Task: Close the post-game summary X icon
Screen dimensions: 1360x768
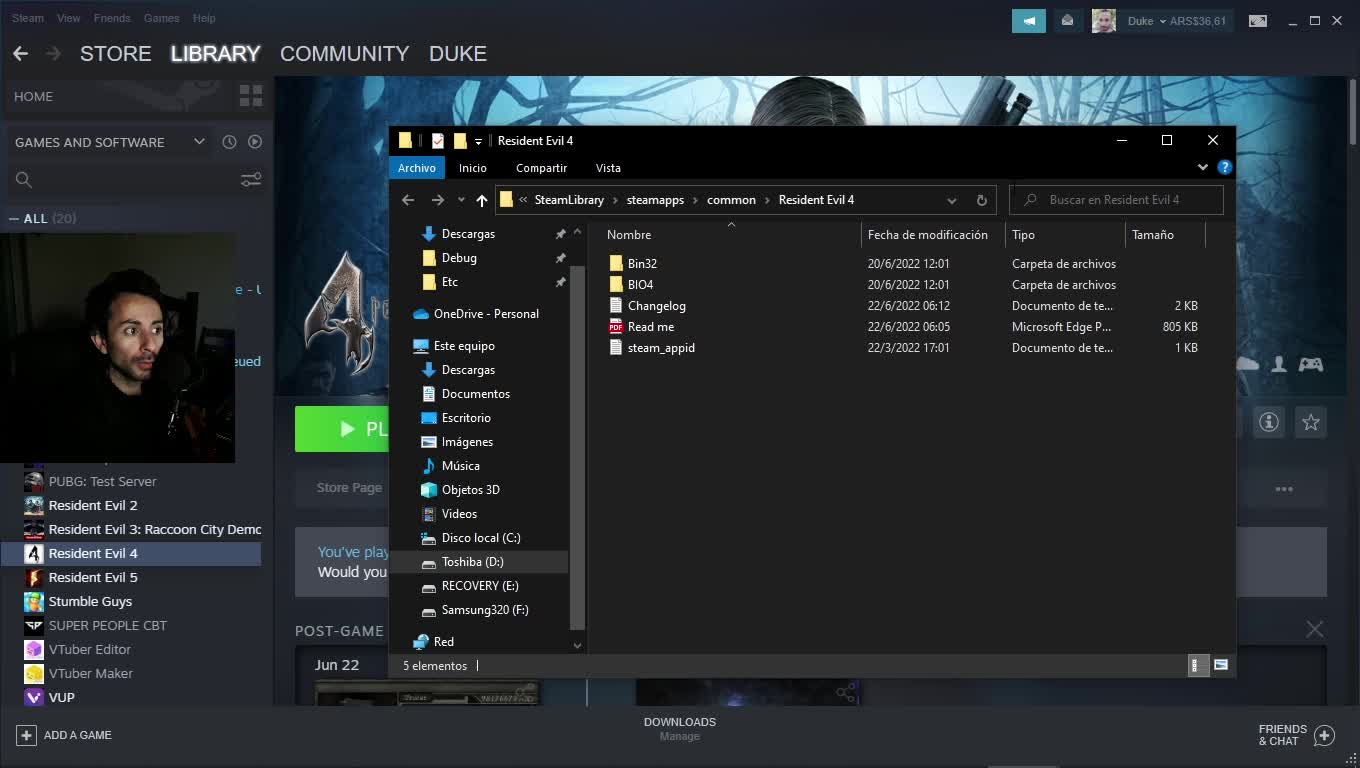Action: [1314, 629]
